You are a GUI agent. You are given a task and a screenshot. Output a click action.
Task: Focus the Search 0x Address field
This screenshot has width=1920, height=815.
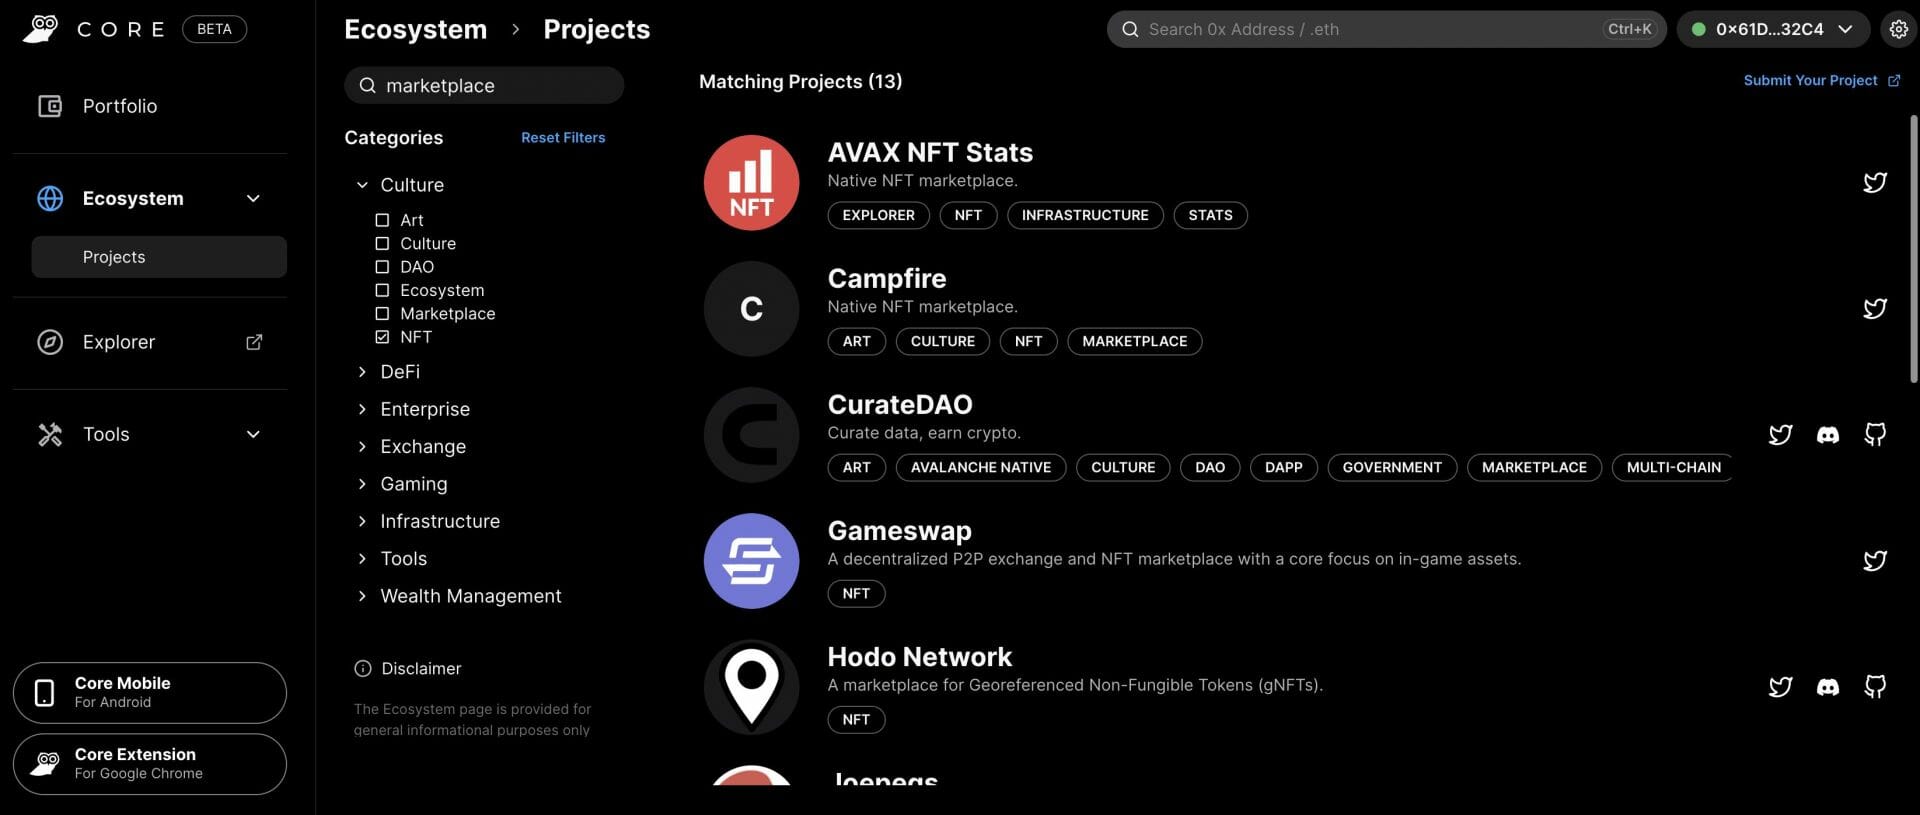click(x=1387, y=29)
